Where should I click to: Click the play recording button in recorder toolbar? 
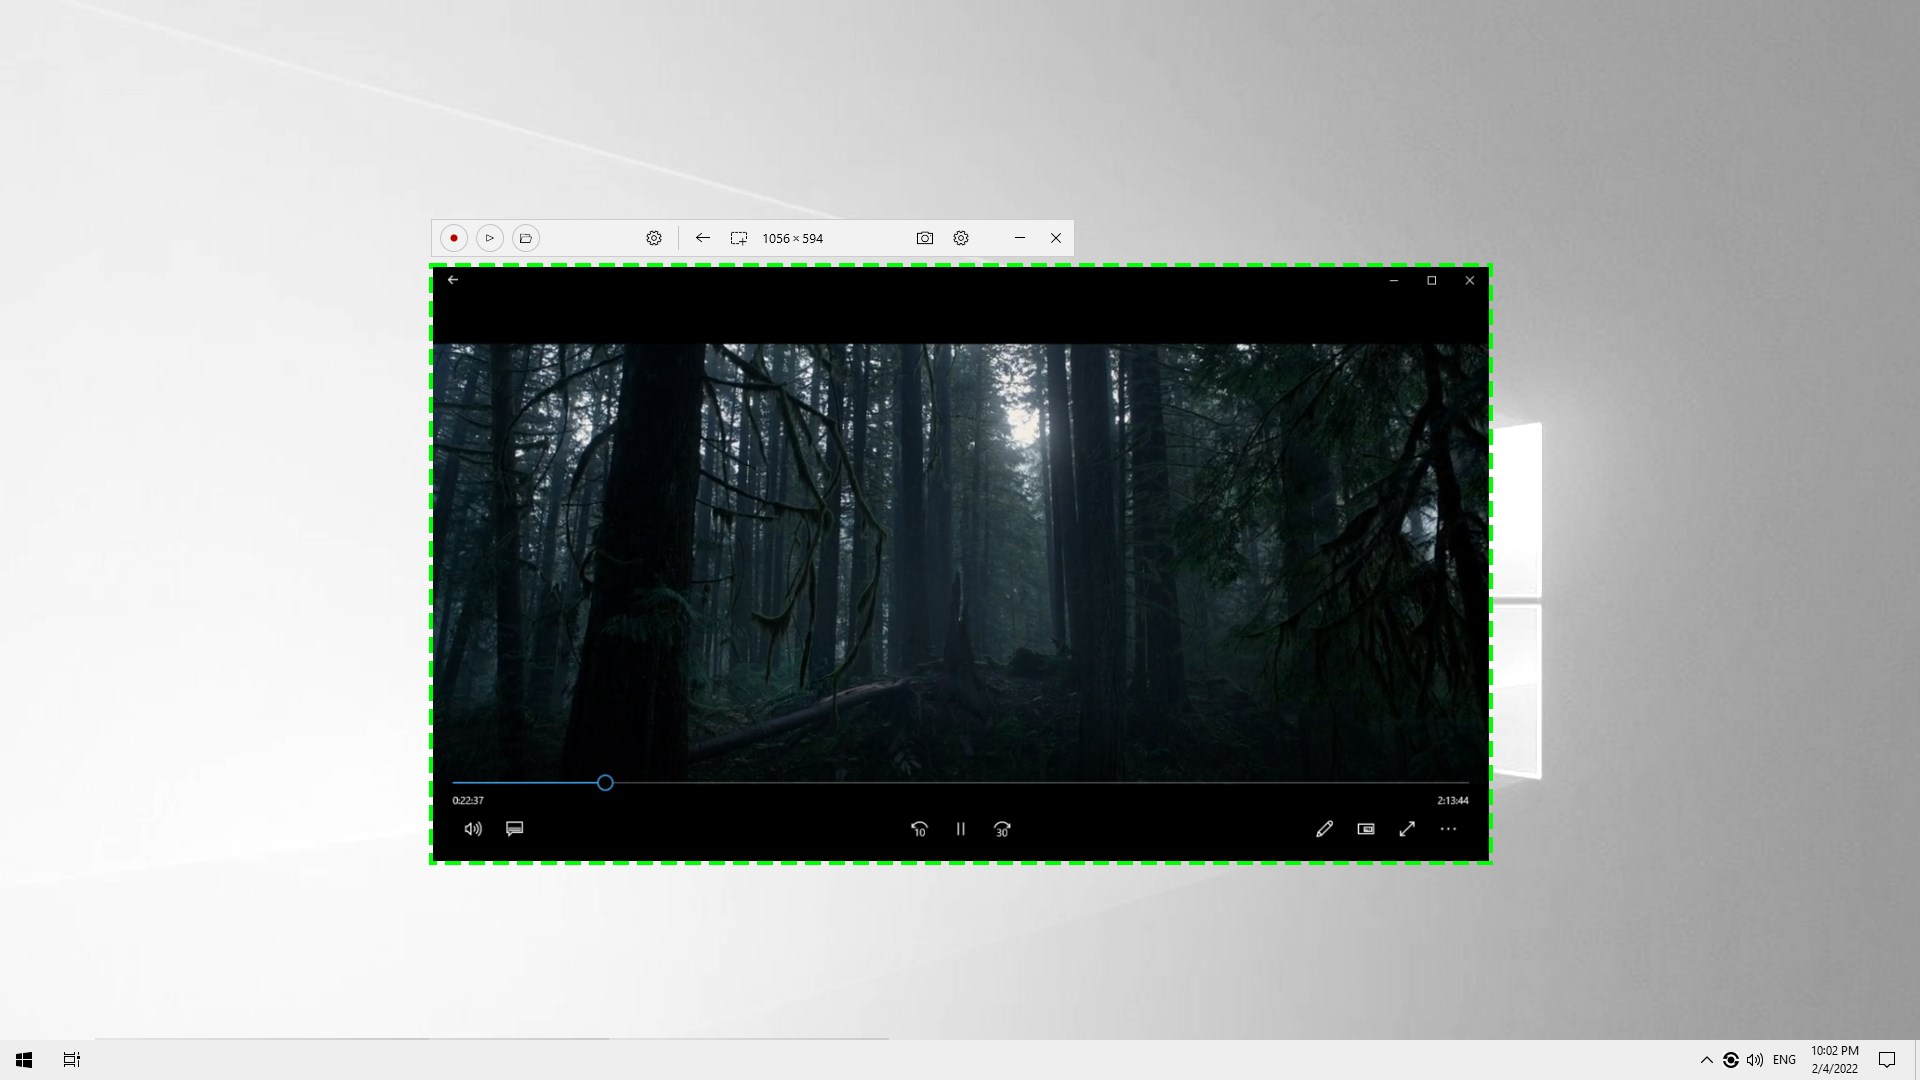tap(489, 238)
